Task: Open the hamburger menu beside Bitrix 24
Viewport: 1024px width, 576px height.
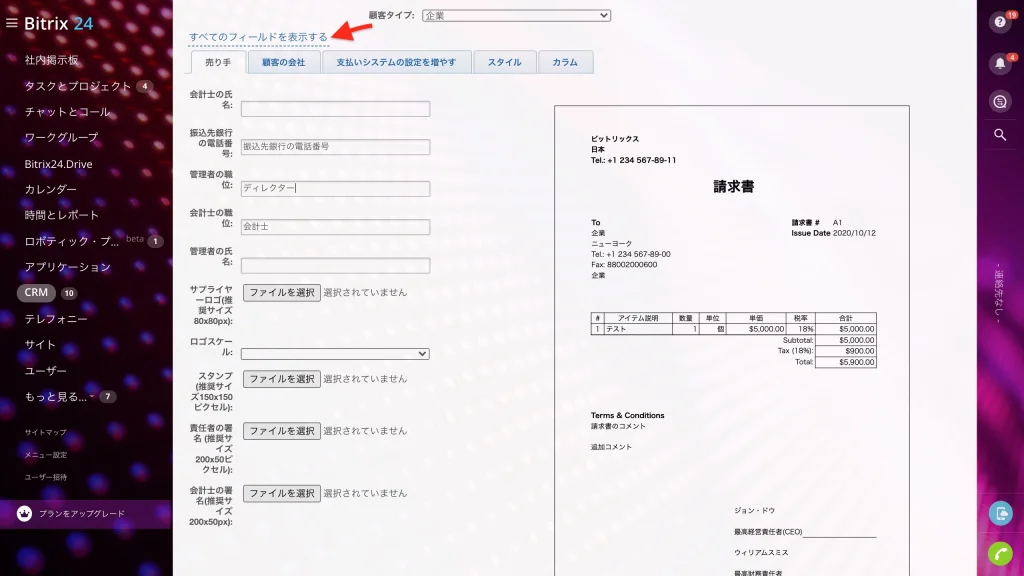Action: pos(12,23)
